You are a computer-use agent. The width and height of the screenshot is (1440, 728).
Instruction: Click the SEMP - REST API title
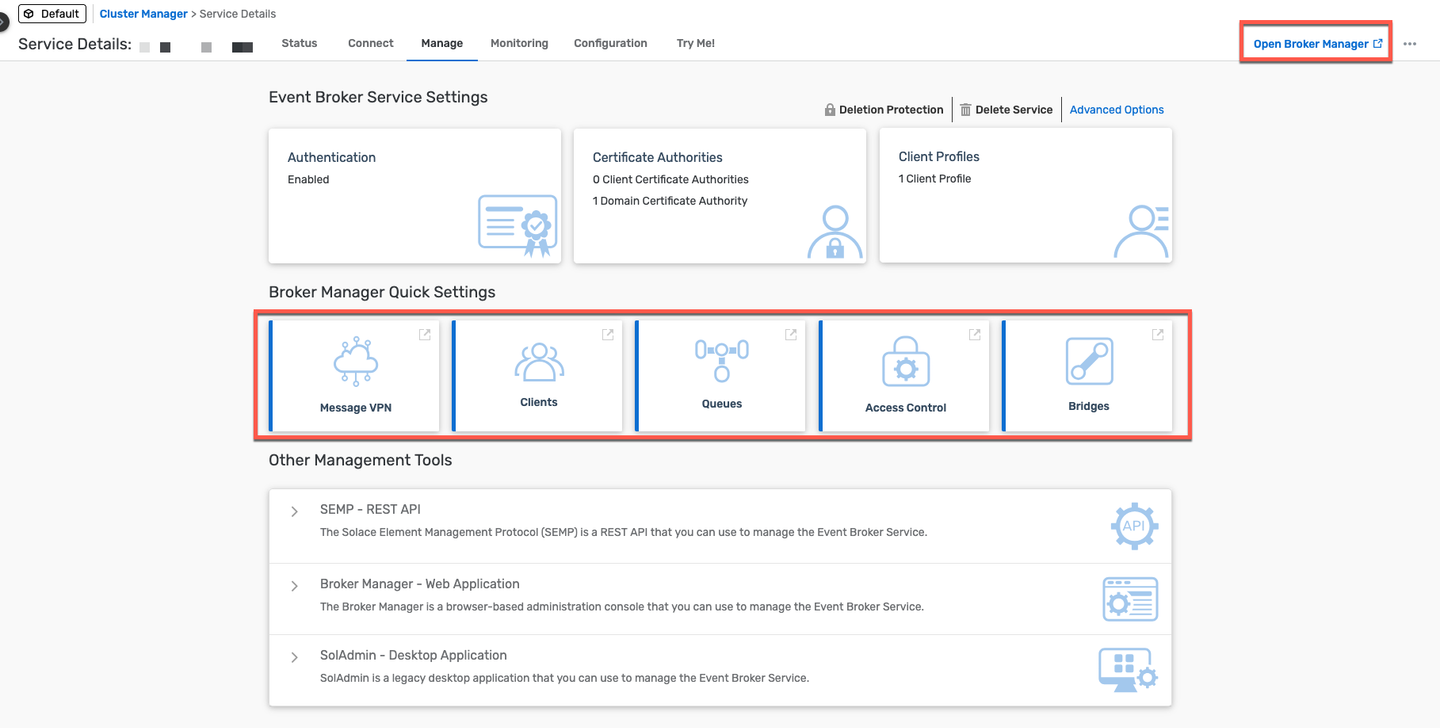tap(370, 509)
